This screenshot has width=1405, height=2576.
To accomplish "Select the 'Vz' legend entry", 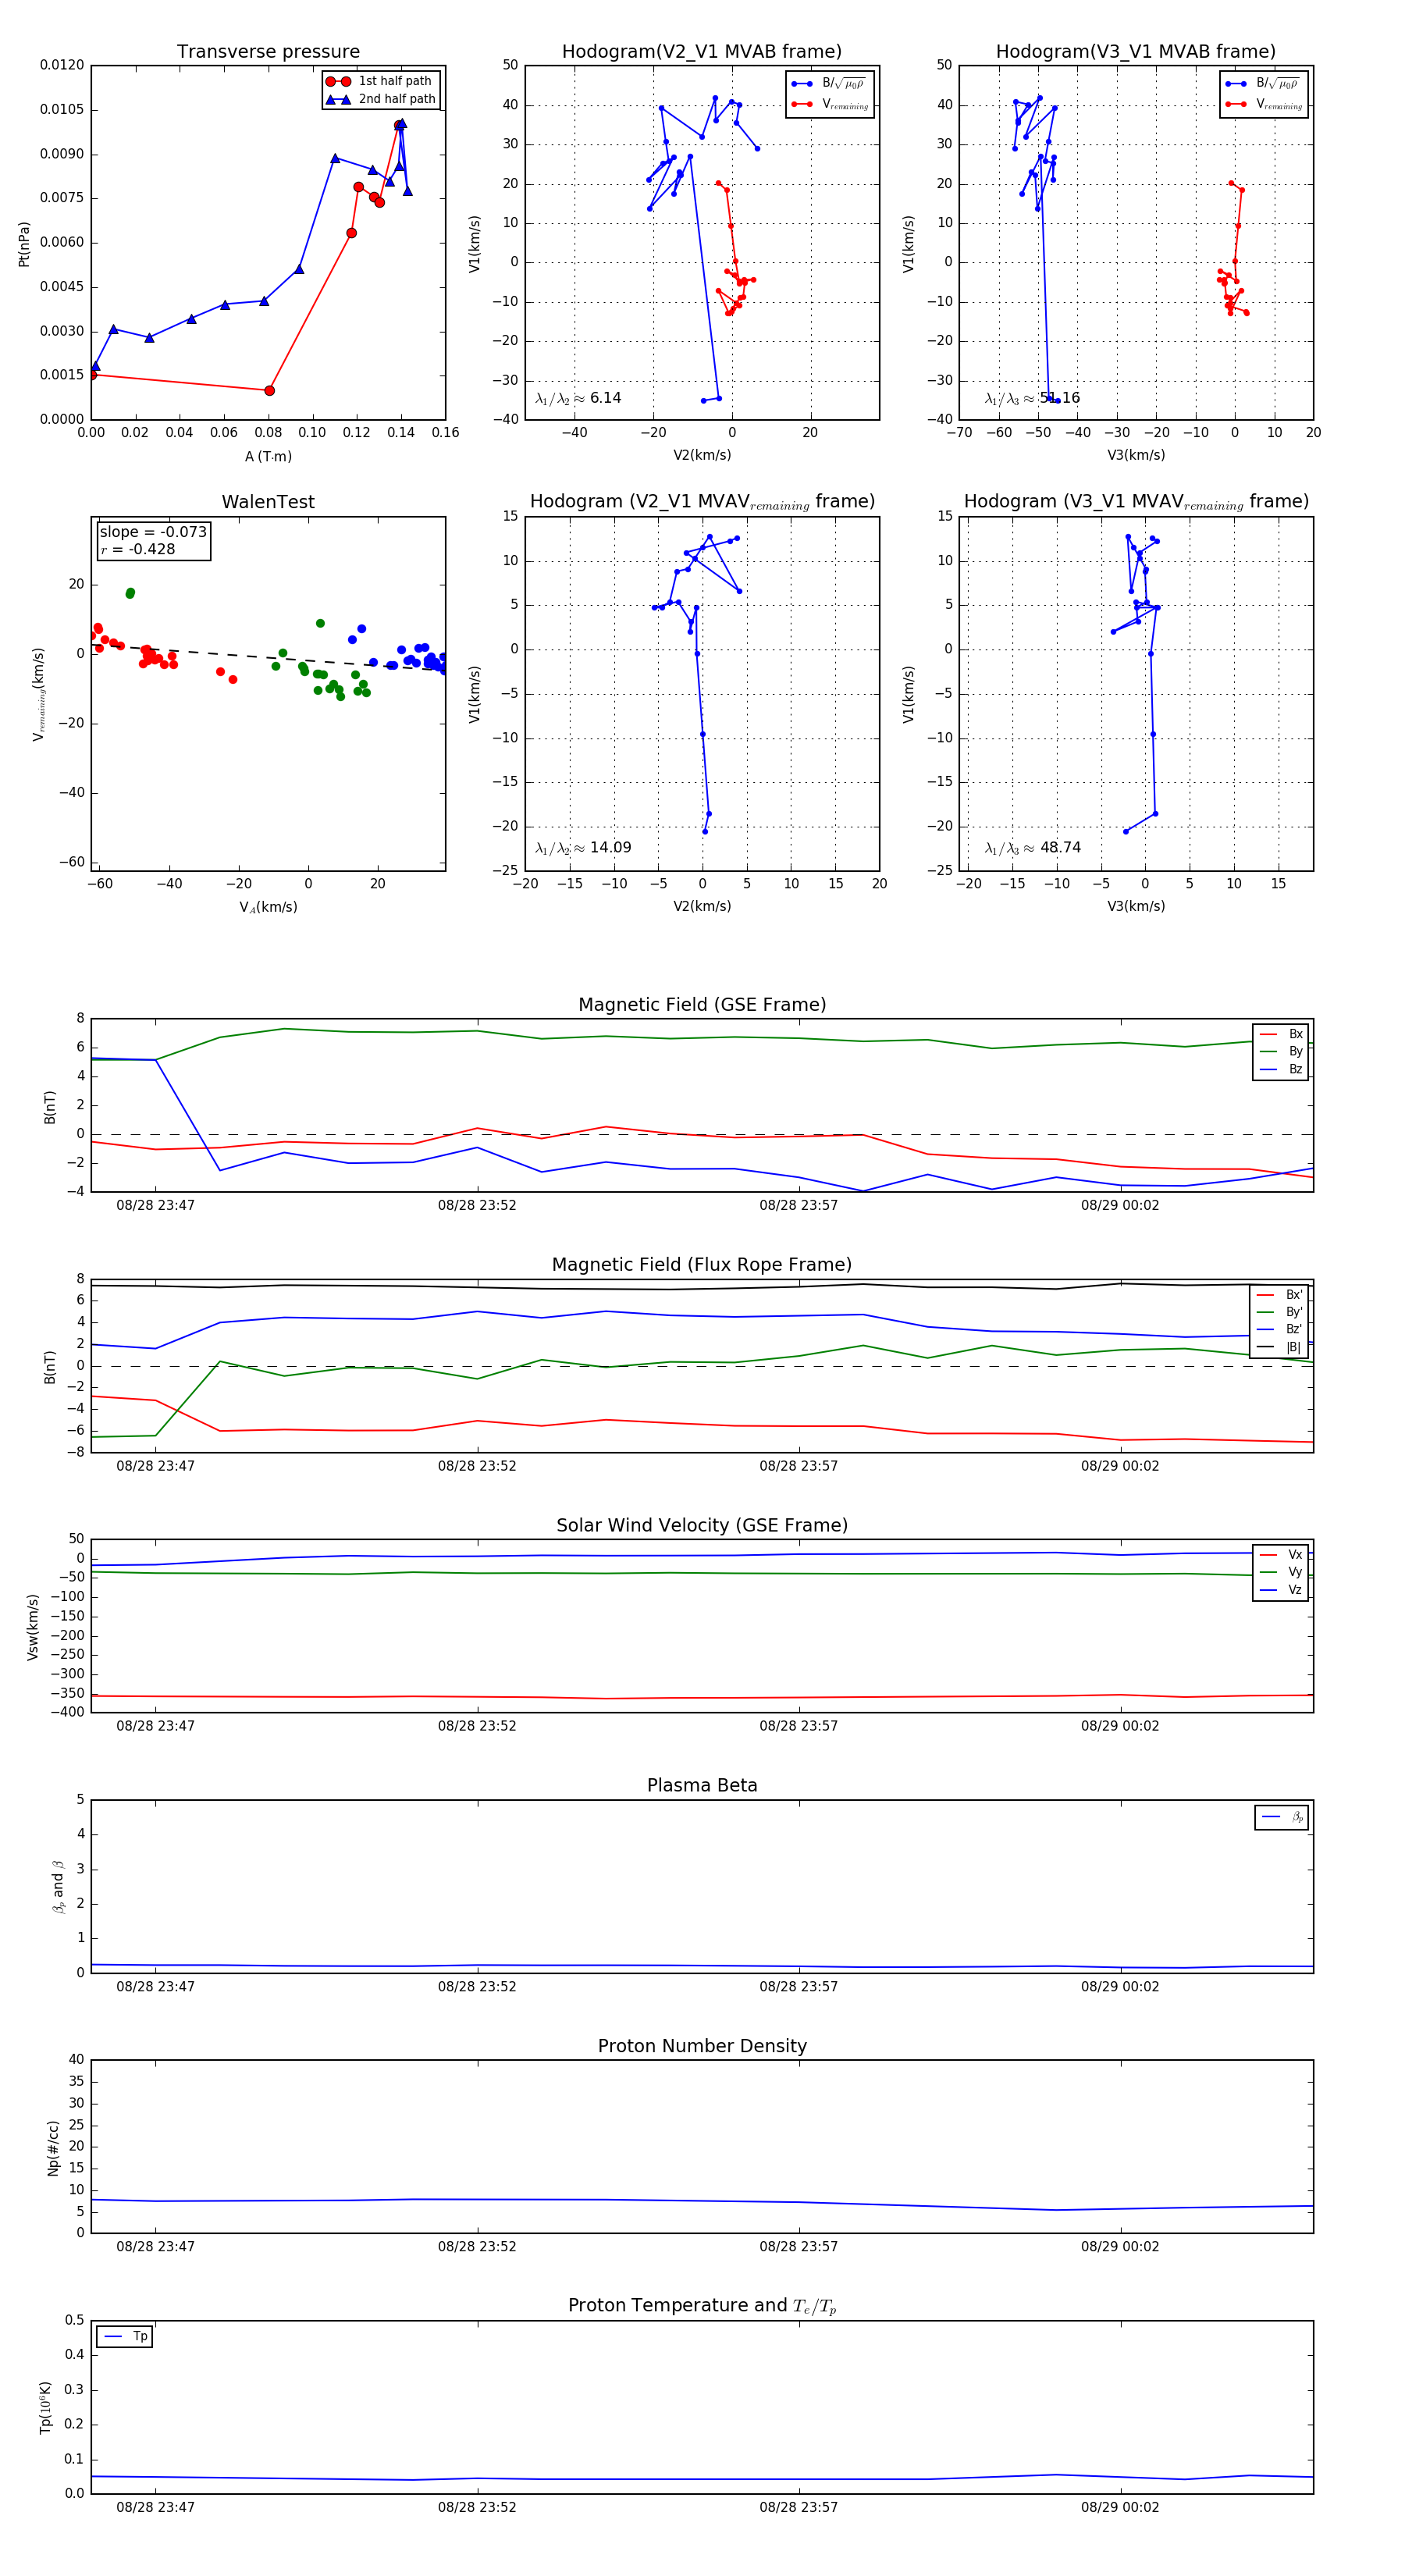I will click(x=1281, y=1590).
